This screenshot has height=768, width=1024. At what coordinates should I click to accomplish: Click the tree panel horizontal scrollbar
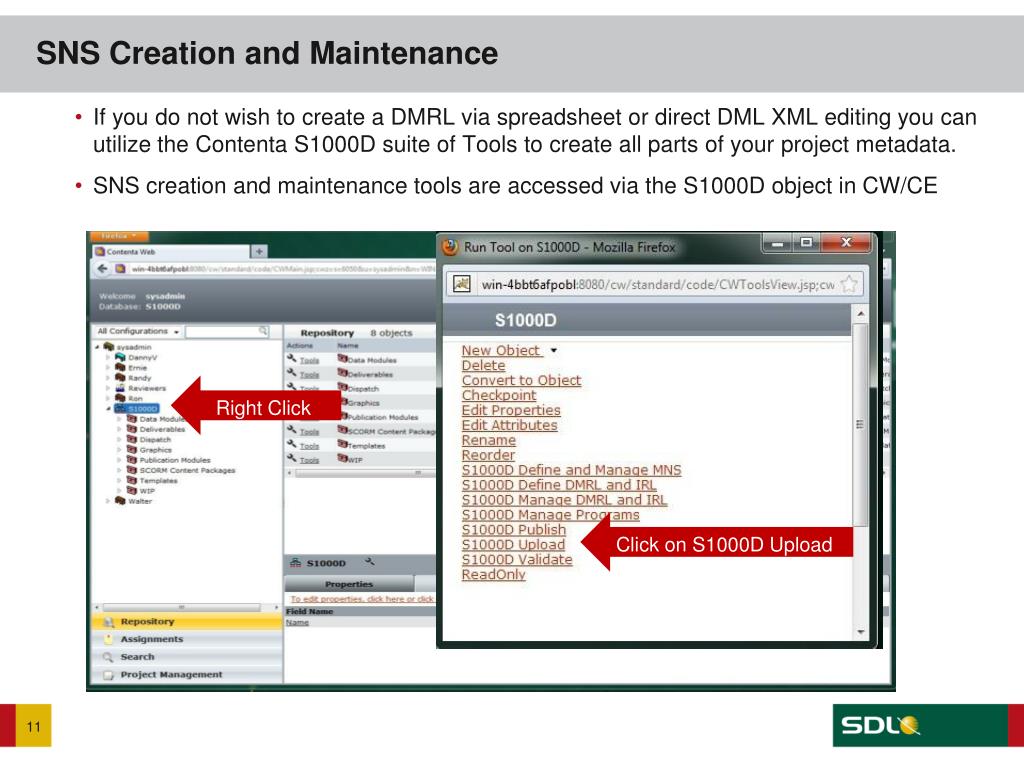[x=186, y=607]
